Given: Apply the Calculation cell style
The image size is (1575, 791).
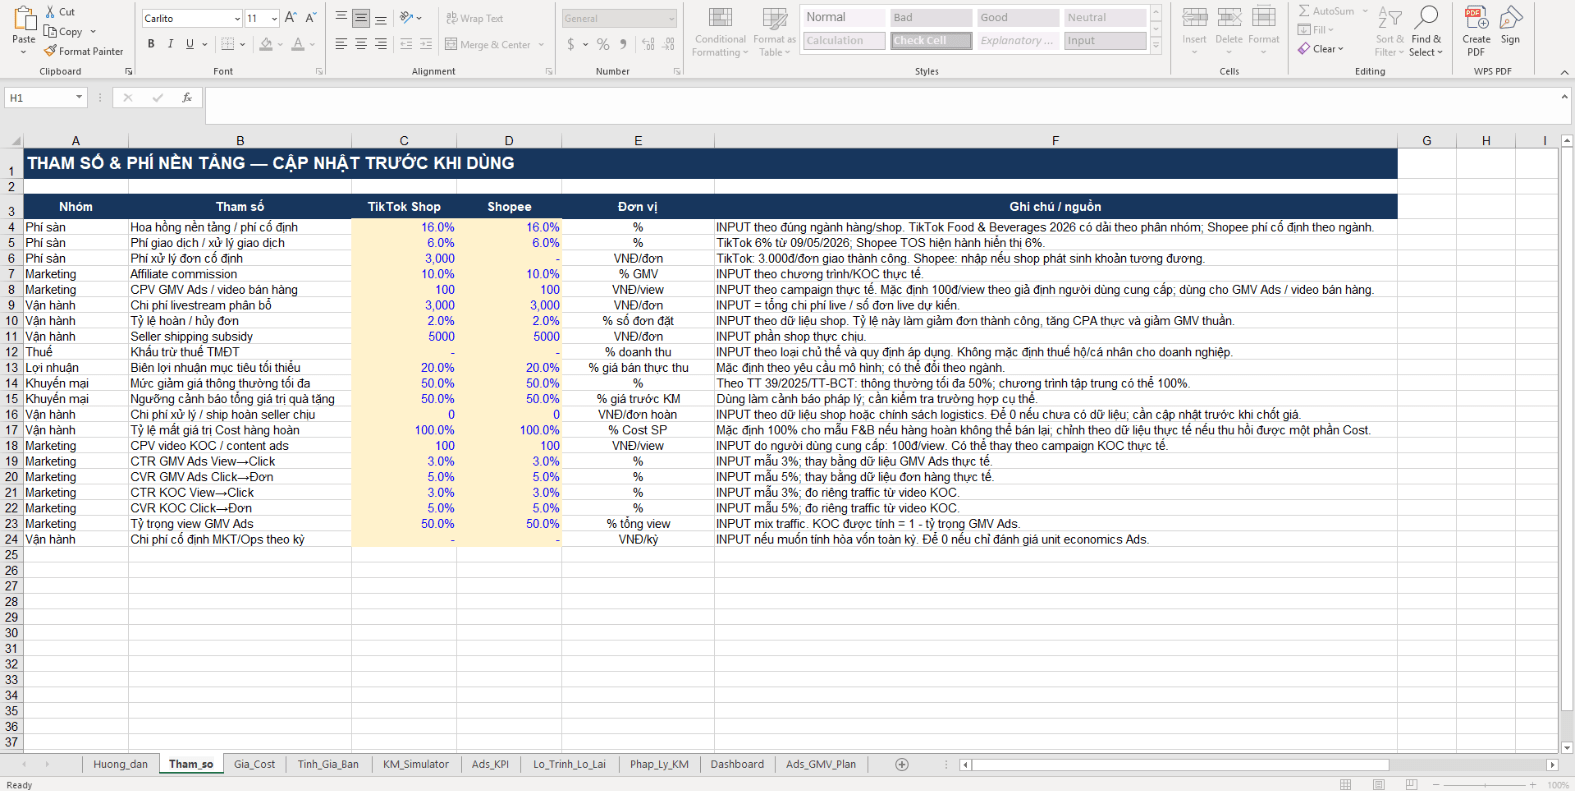Looking at the screenshot, I should click(x=844, y=41).
